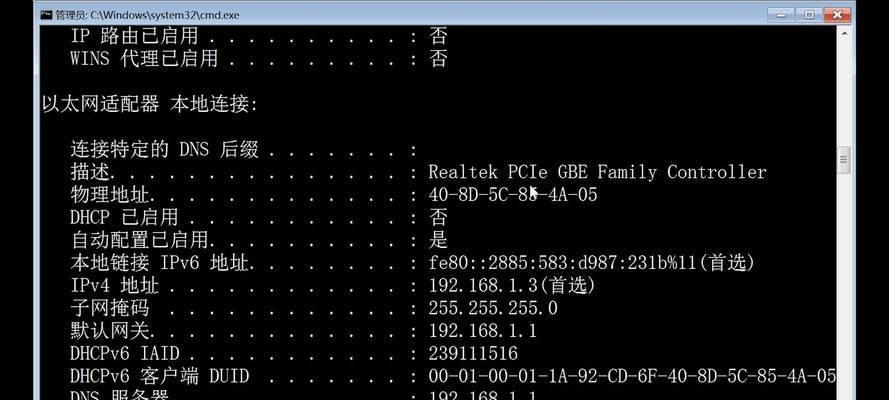Click the fe80 link-local IPv6 address
889x400 pixels.
[562, 262]
